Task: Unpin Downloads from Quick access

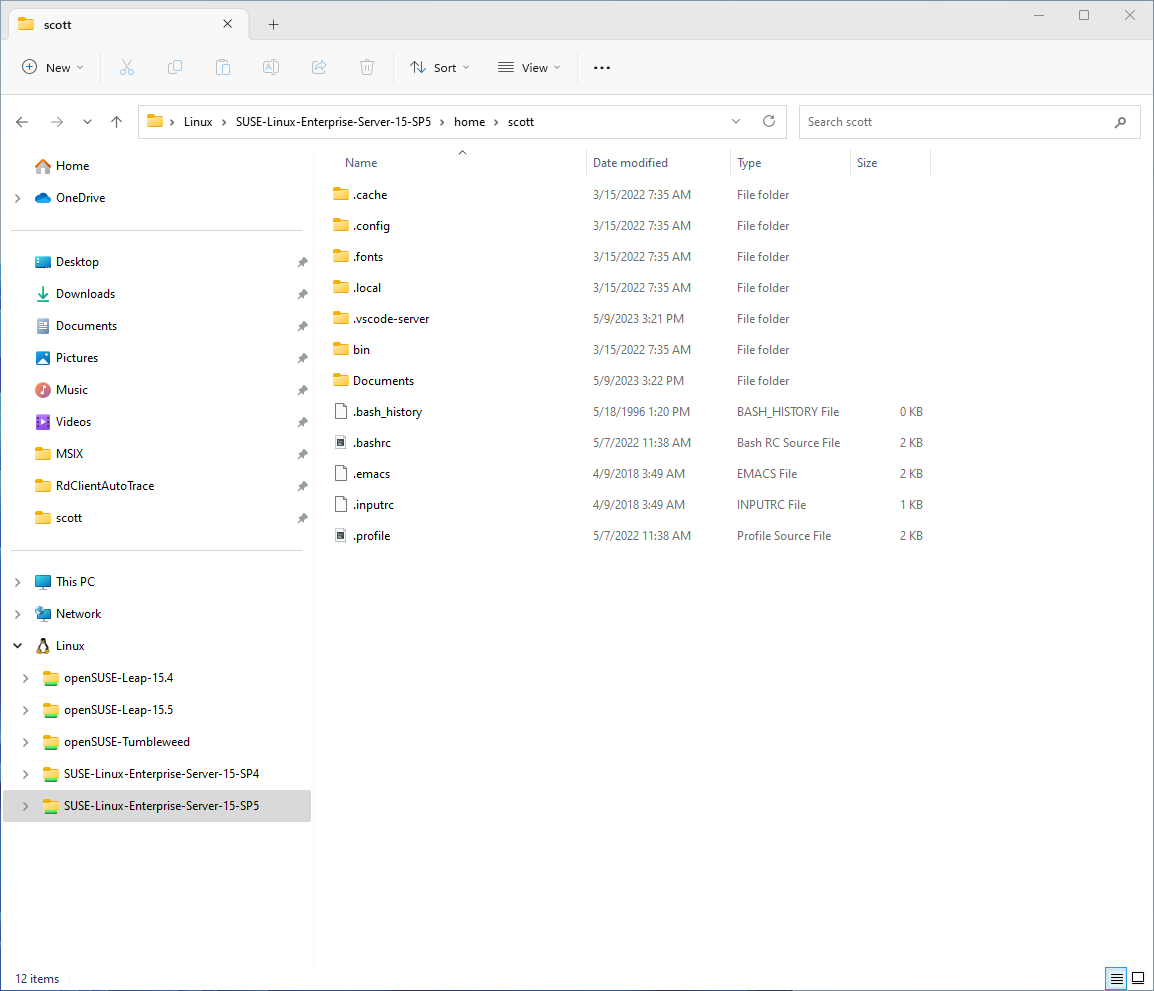Action: (x=302, y=294)
